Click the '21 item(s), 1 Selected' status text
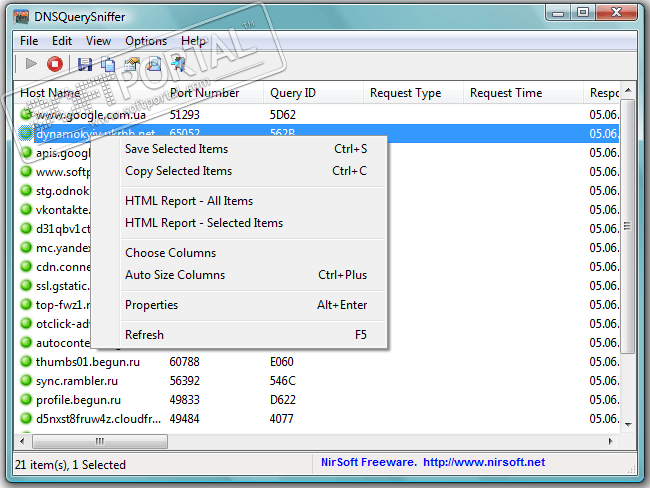The image size is (650, 488). click(70, 465)
